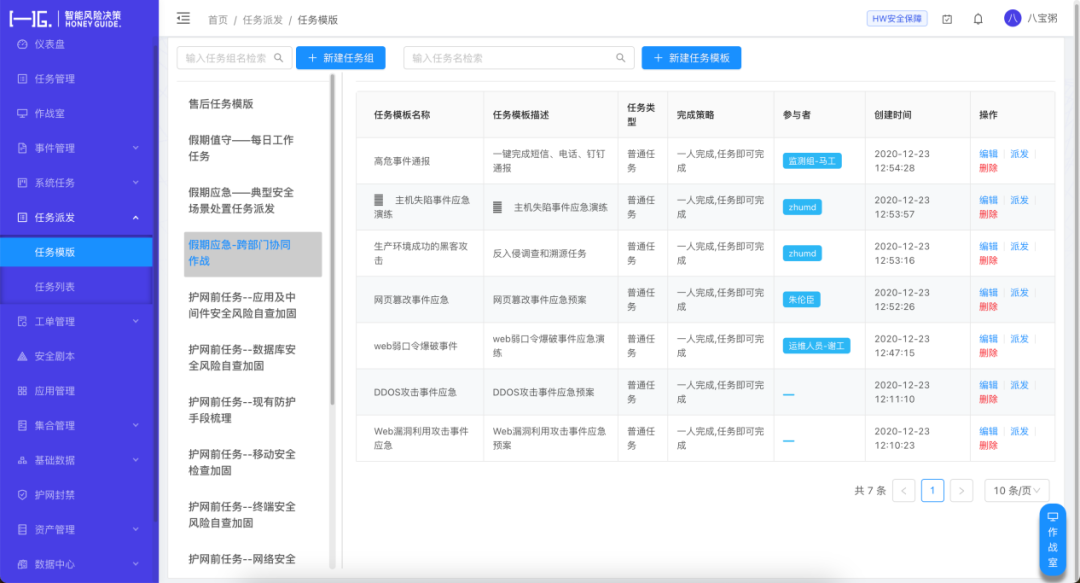Click the 任务管理 sidebar icon
Image resolution: width=1080 pixels, height=583 pixels.
click(x=22, y=79)
